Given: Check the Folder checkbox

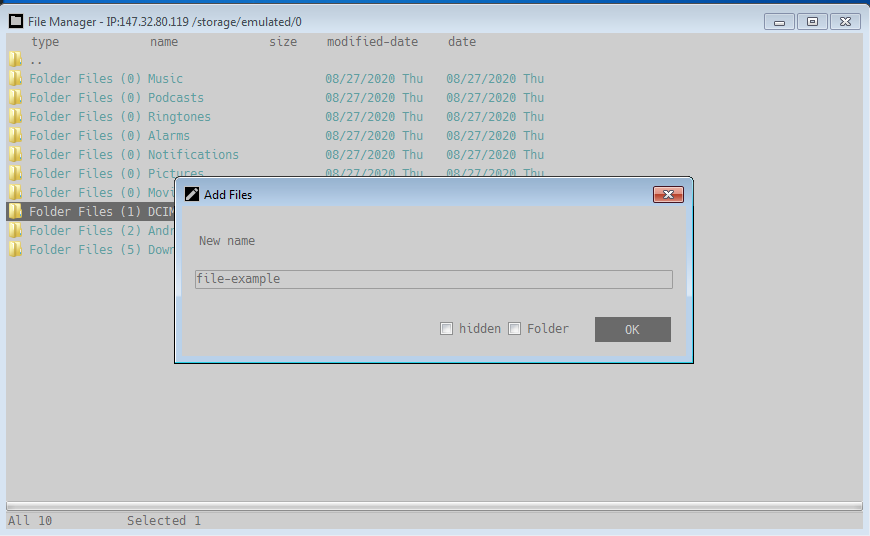Looking at the screenshot, I should pyautogui.click(x=514, y=328).
